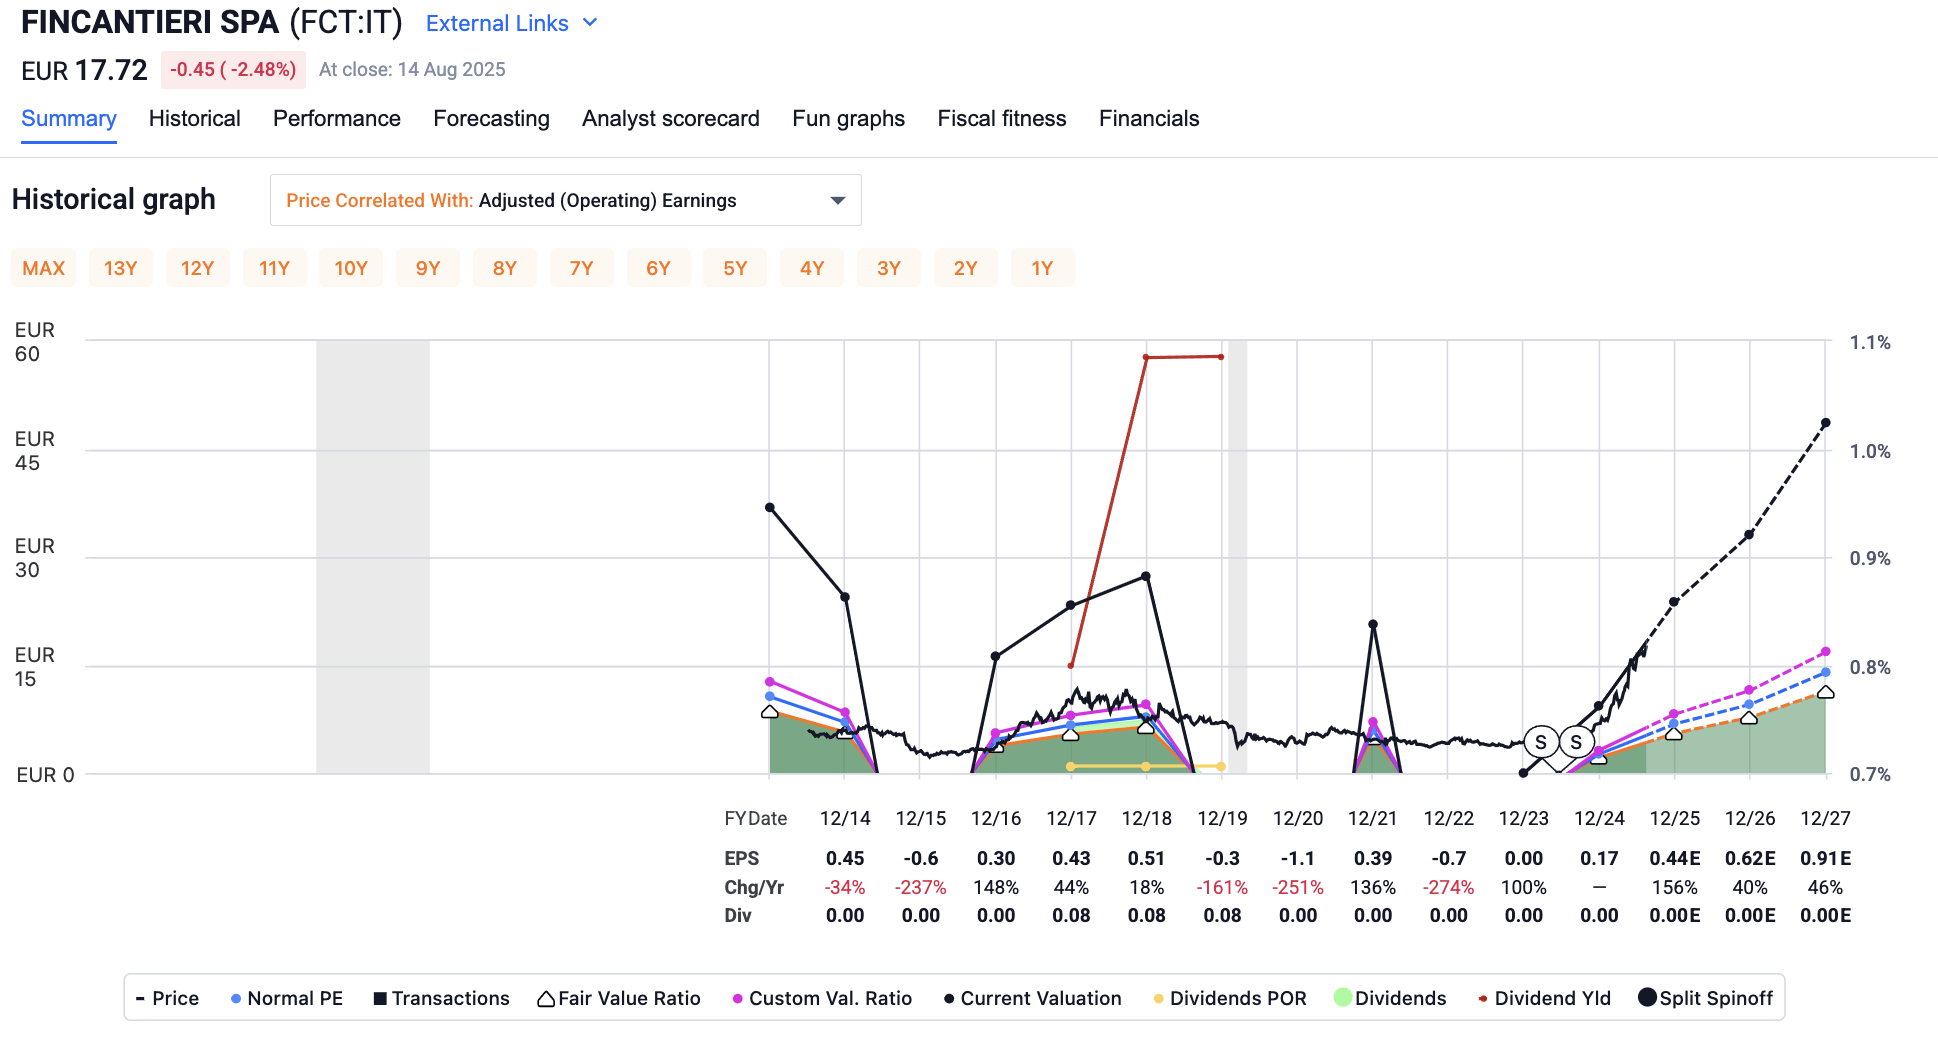Toggle Custom Val. Ratio series visibility
Image resolution: width=1938 pixels, height=1054 pixels.
point(822,999)
